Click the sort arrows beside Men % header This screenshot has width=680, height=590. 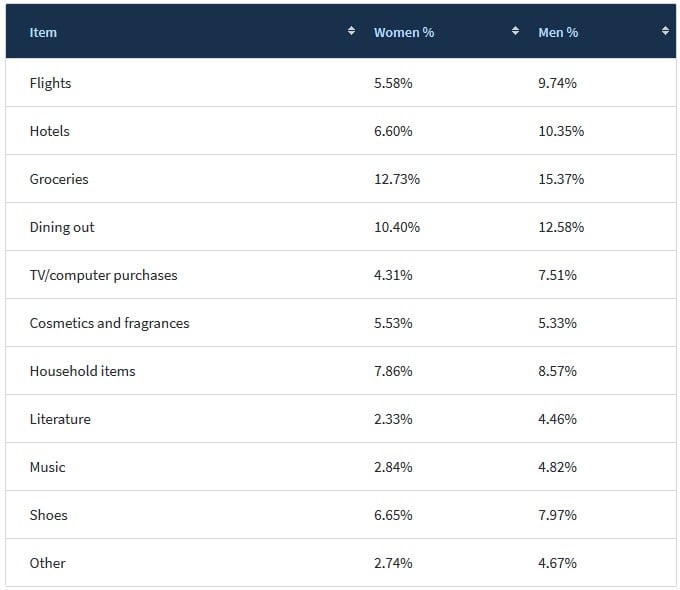click(x=665, y=31)
